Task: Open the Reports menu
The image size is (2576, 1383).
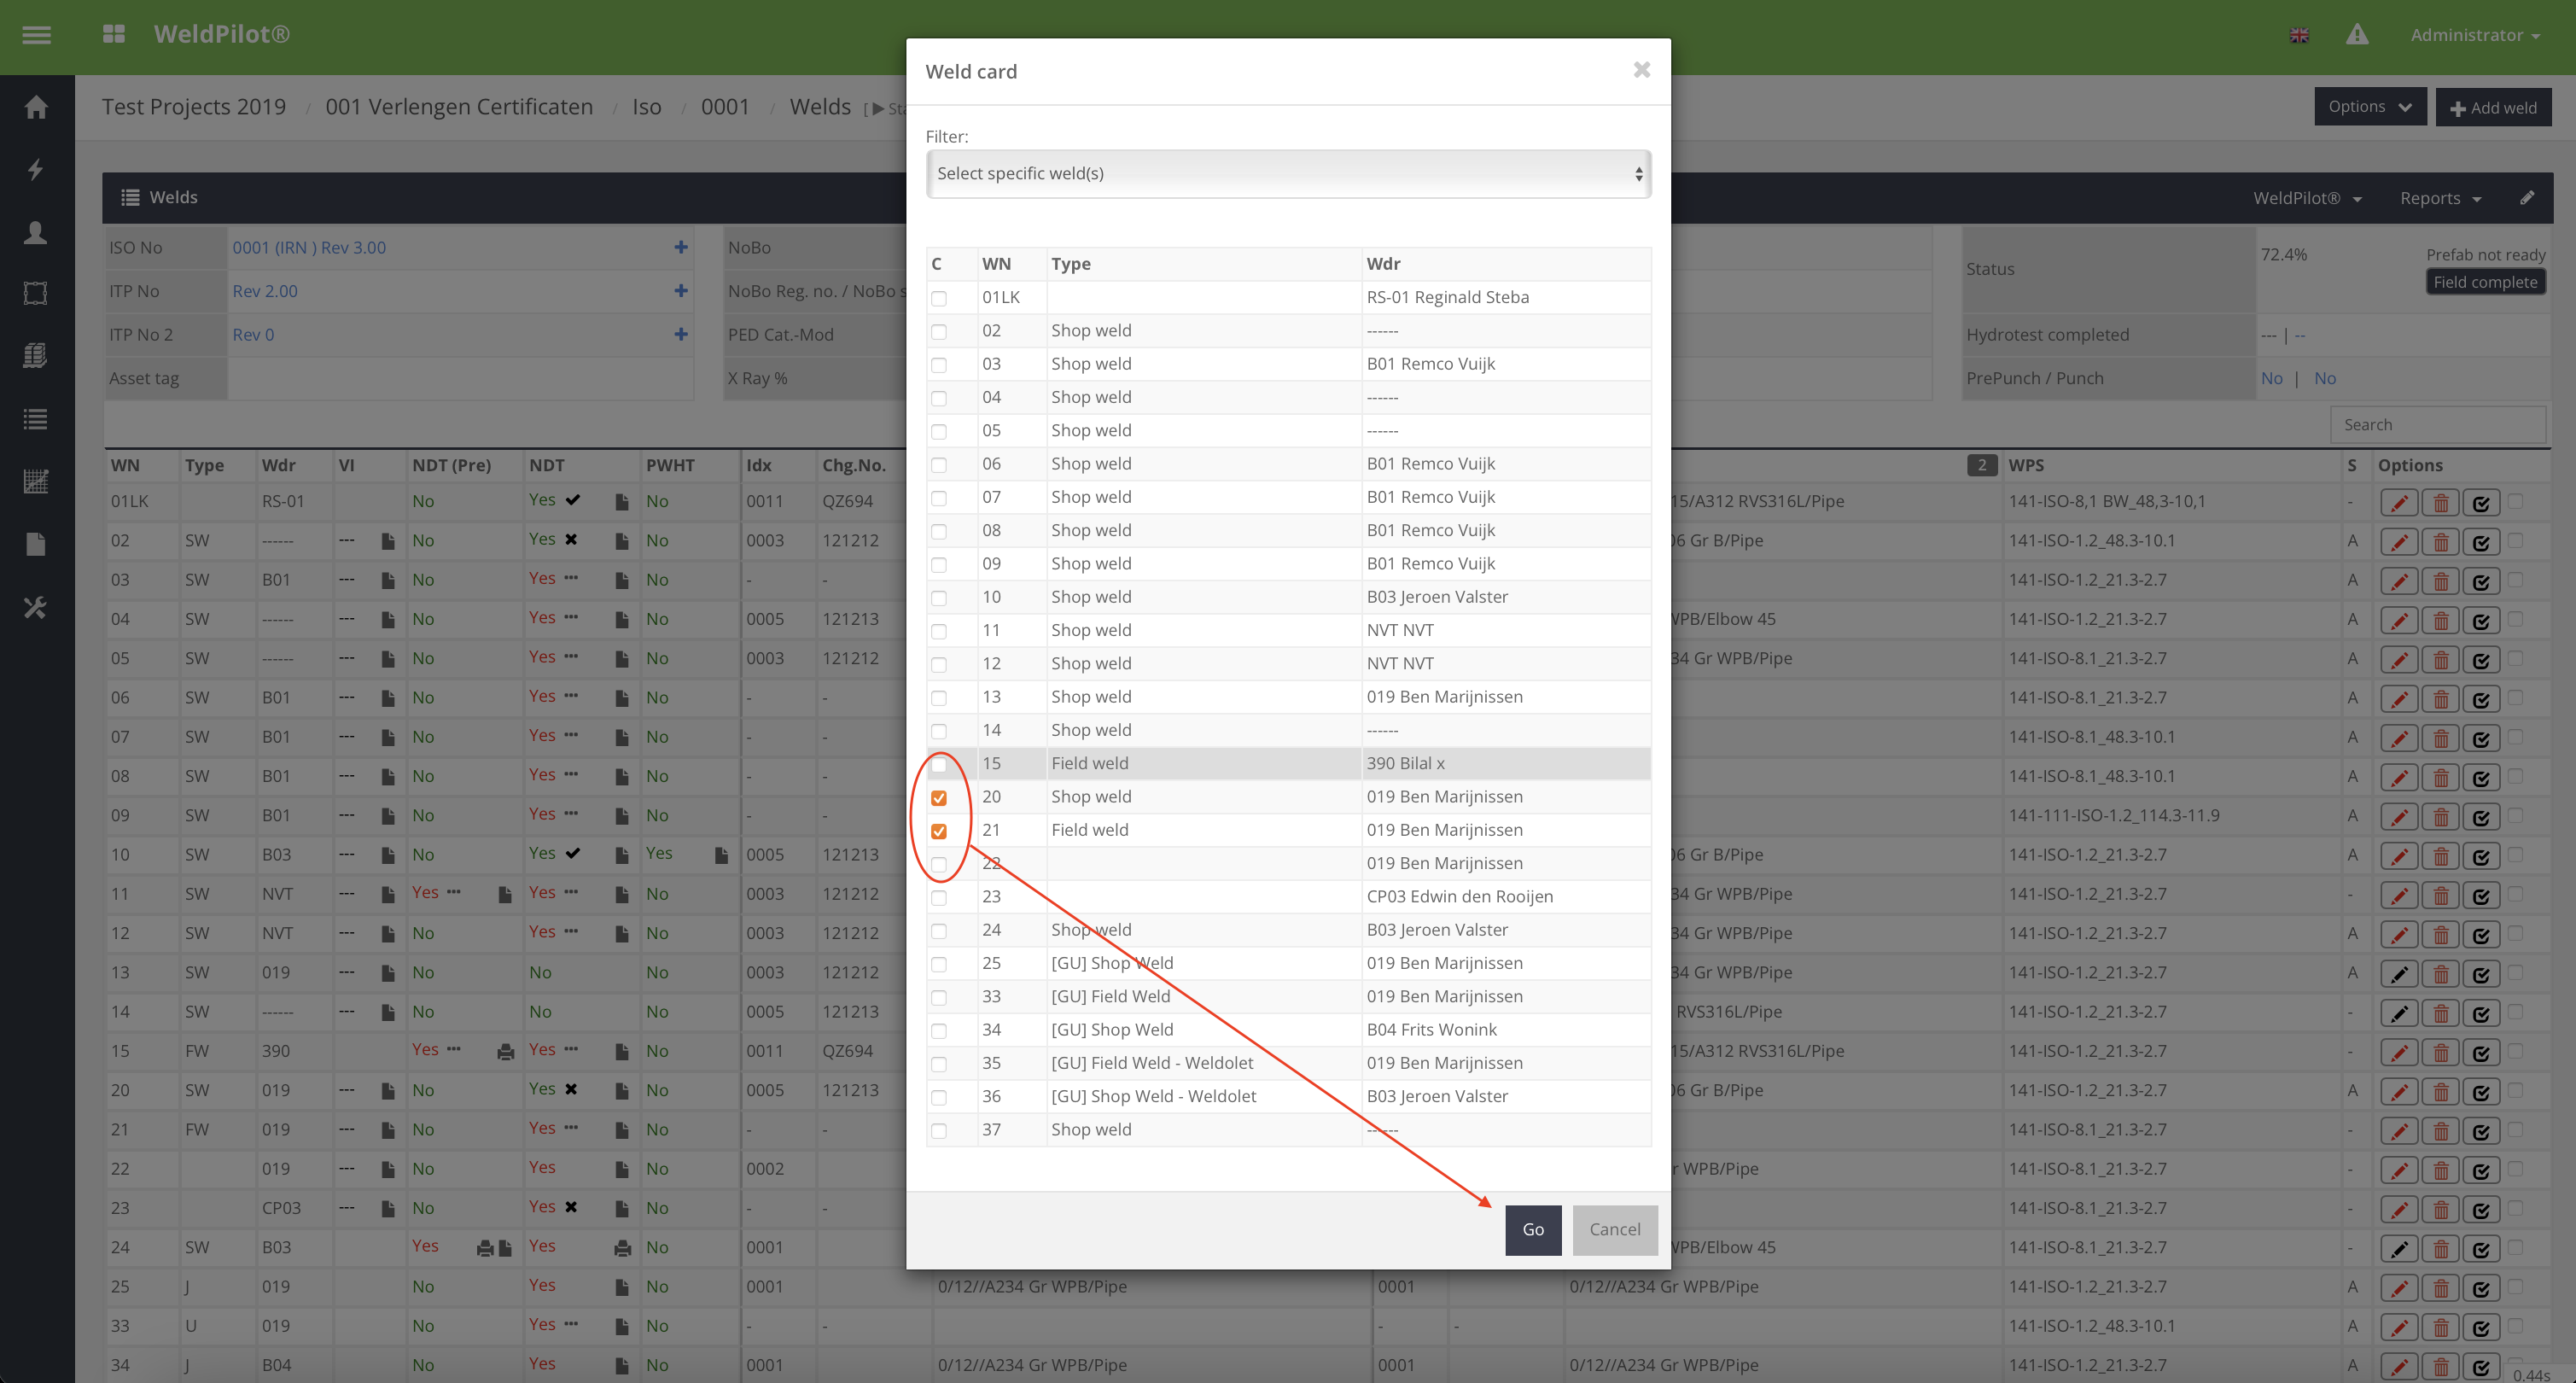Action: click(x=2440, y=198)
